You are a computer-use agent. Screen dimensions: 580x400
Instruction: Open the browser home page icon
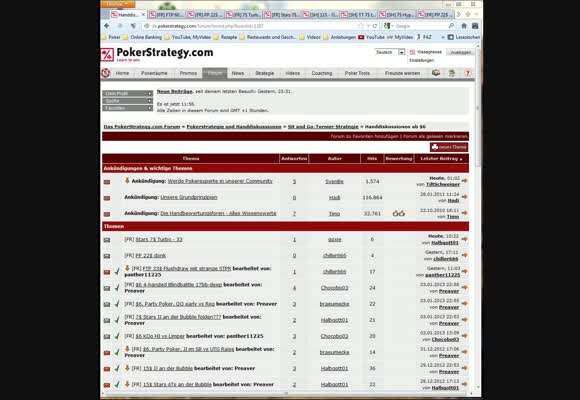[464, 26]
